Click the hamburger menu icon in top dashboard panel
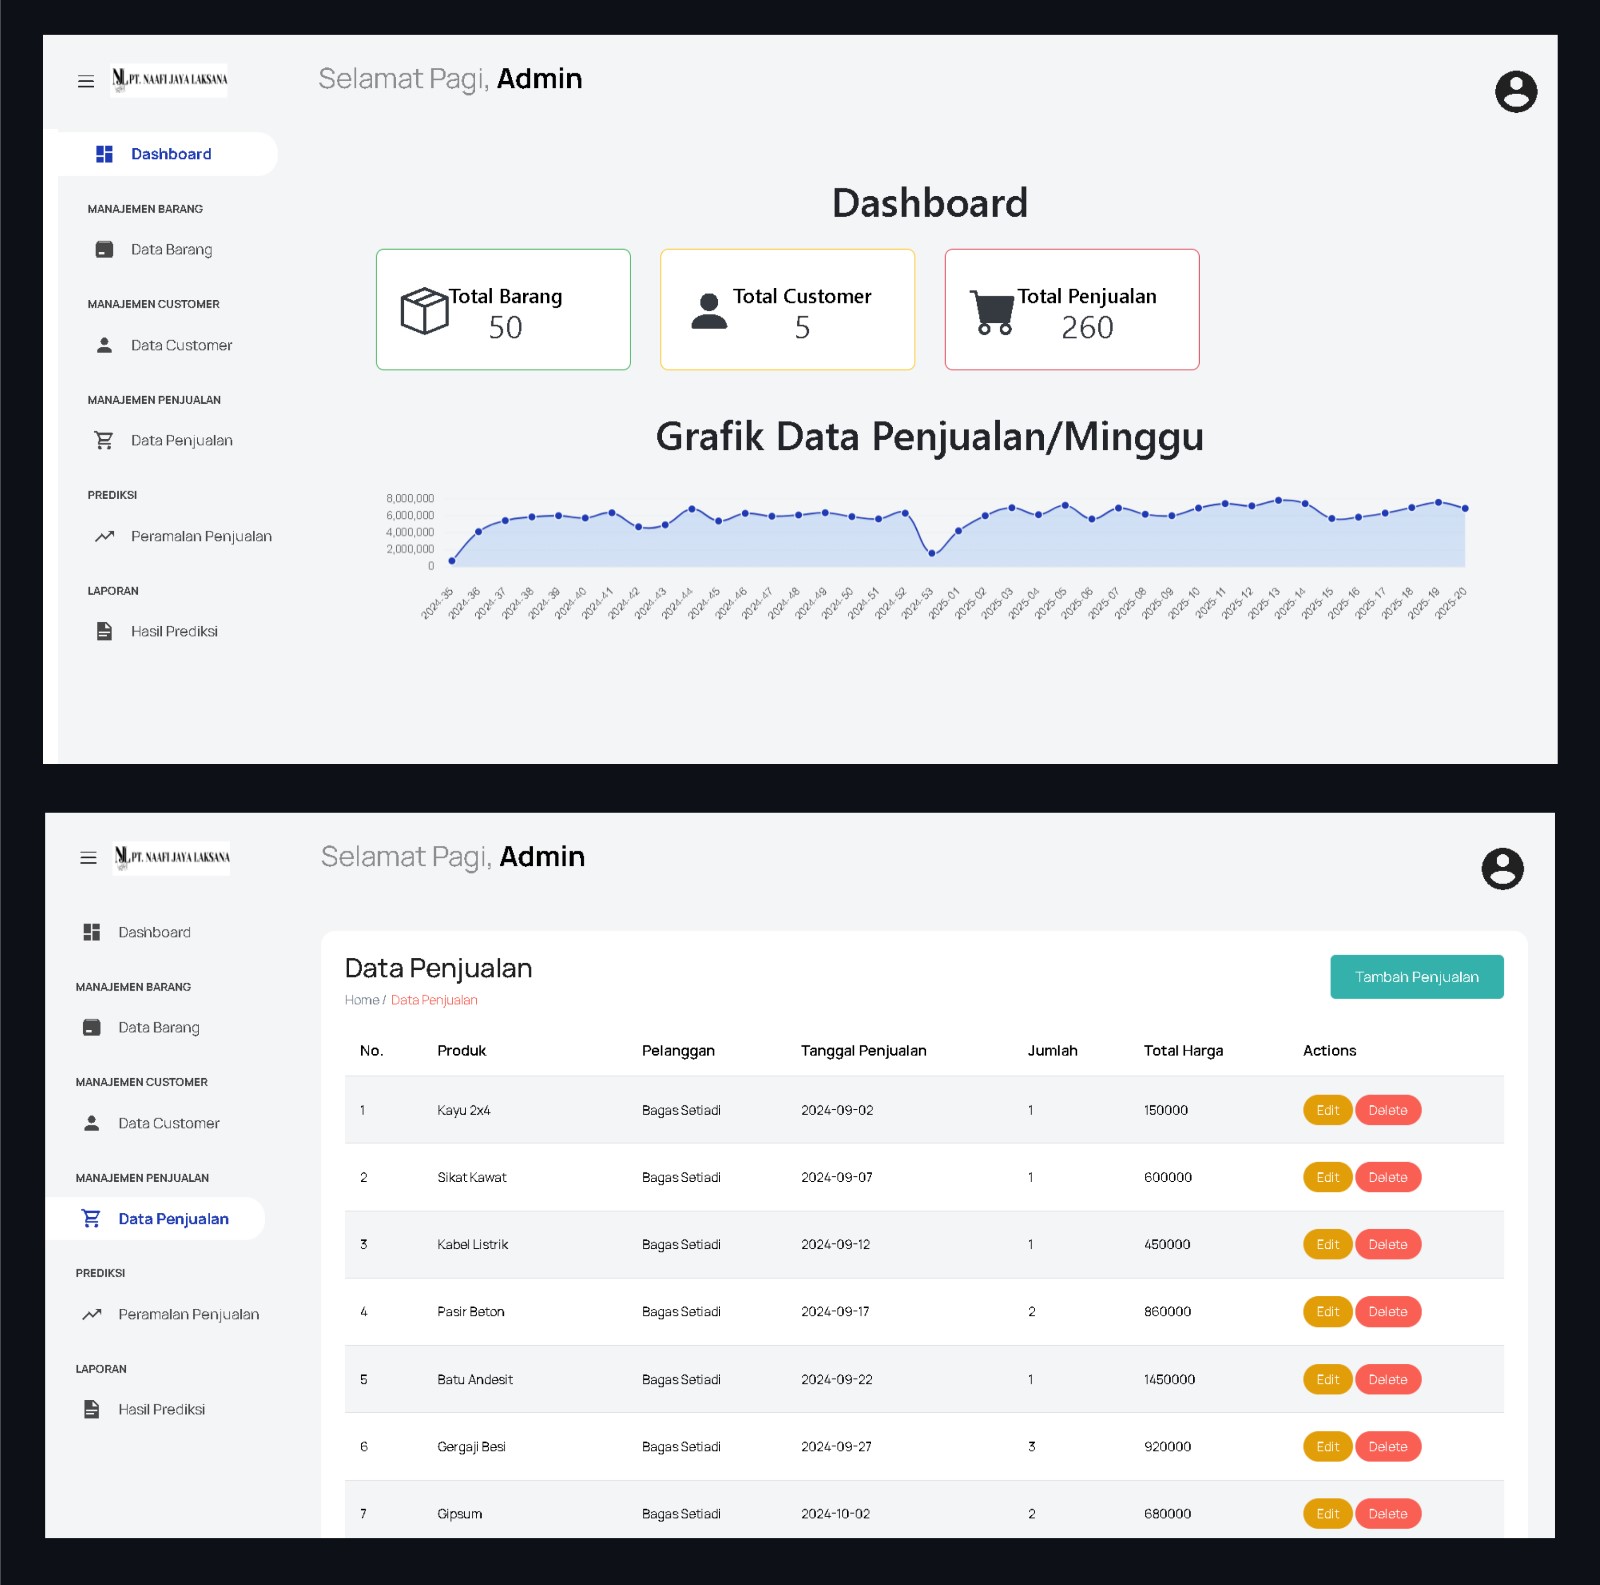This screenshot has height=1585, width=1600. 86,81
